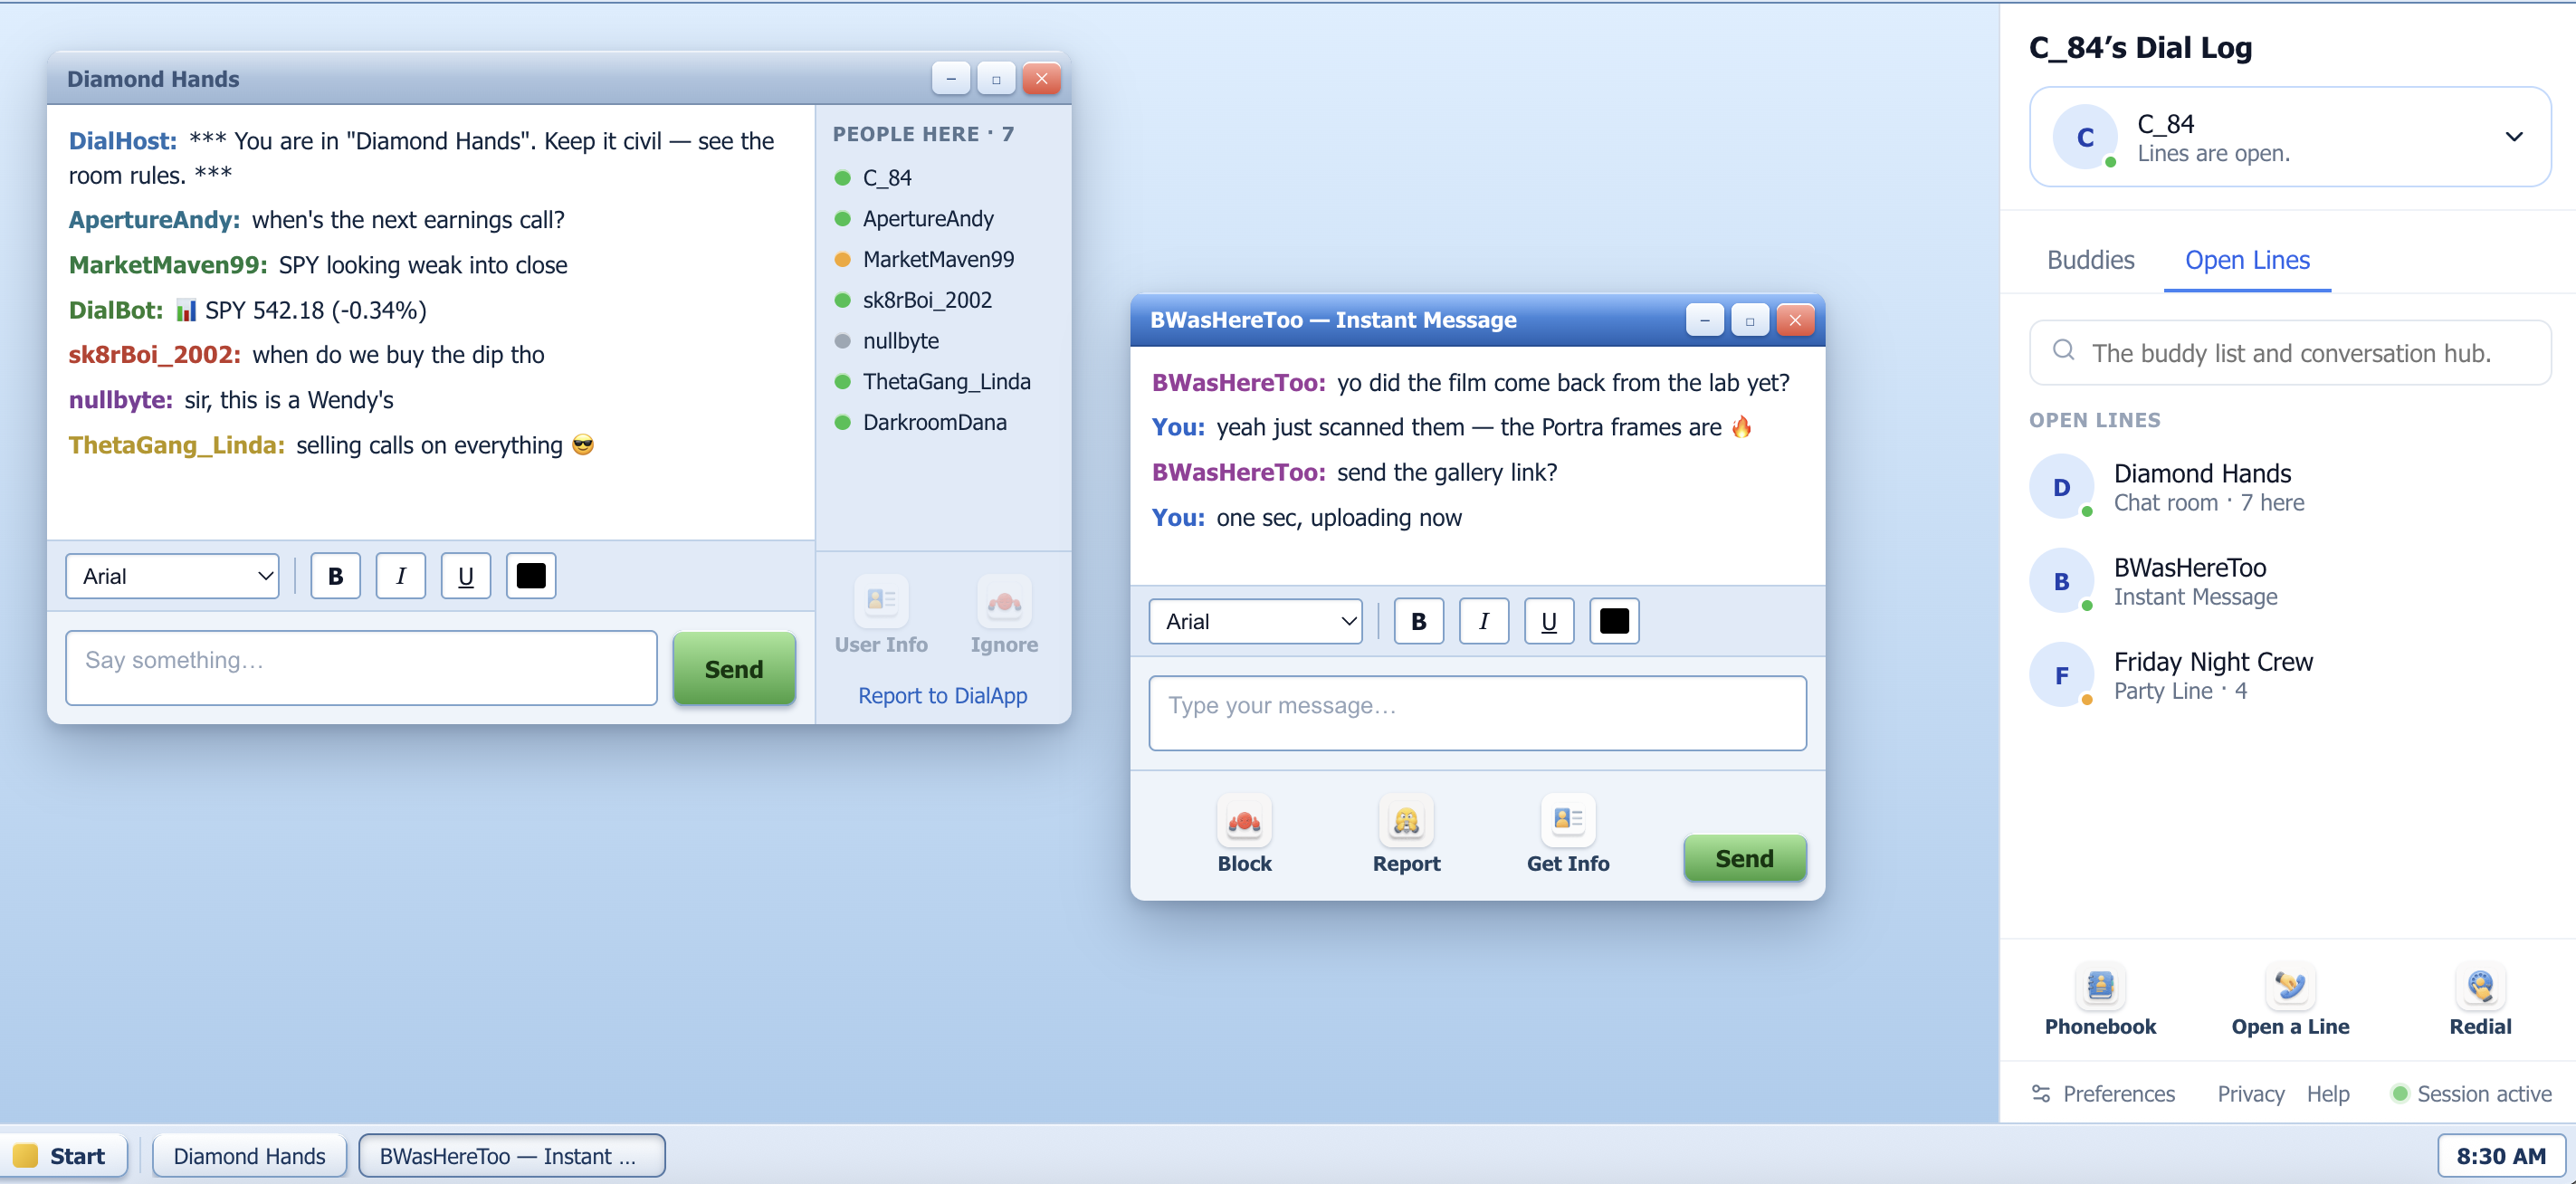Viewport: 2576px width, 1184px height.
Task: Click the Type your message input field
Action: point(1477,713)
